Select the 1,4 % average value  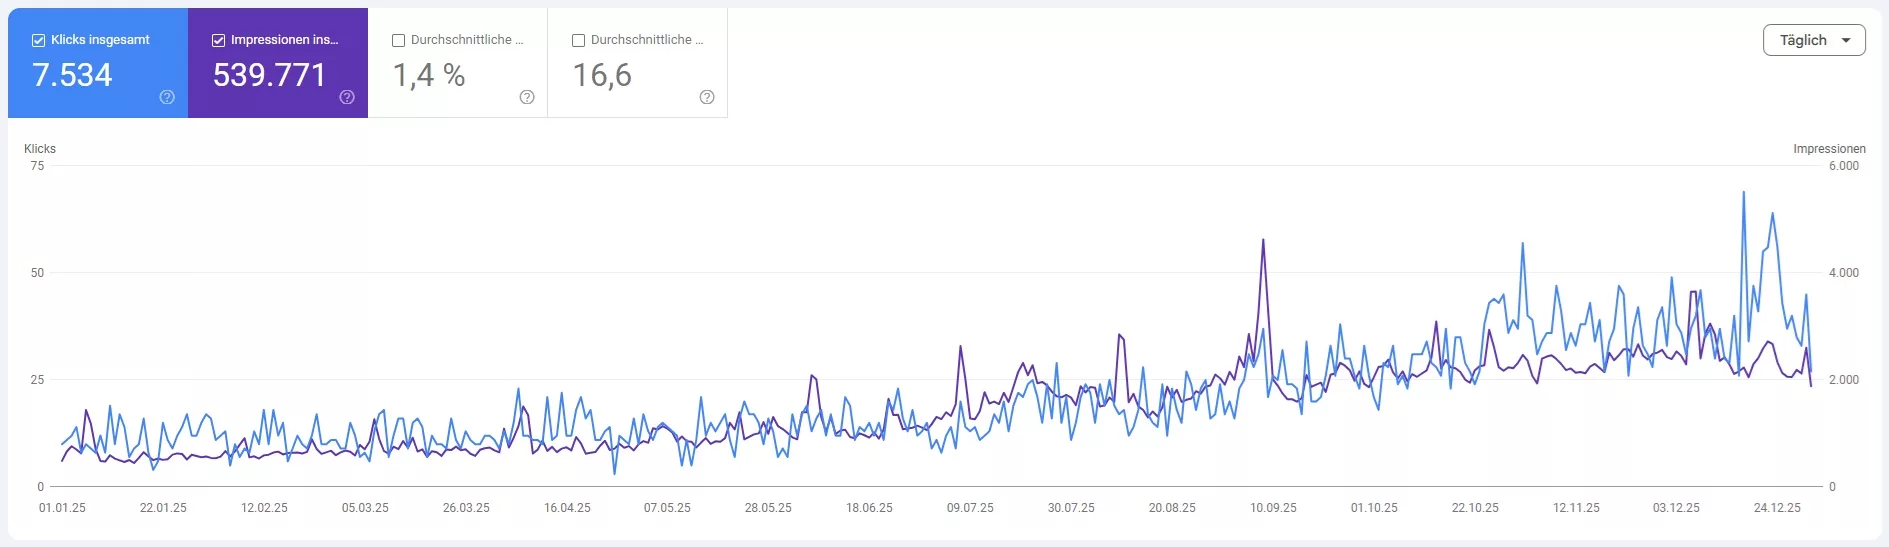pos(429,75)
